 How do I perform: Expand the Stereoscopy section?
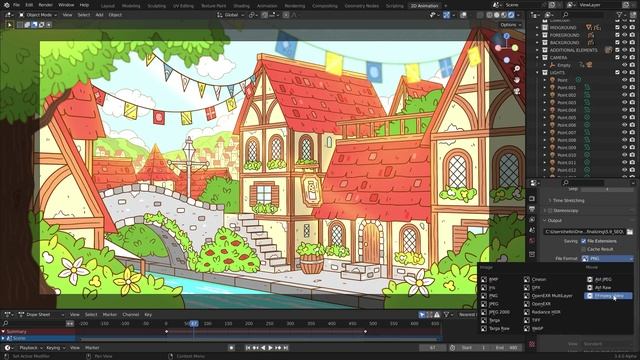pos(545,211)
